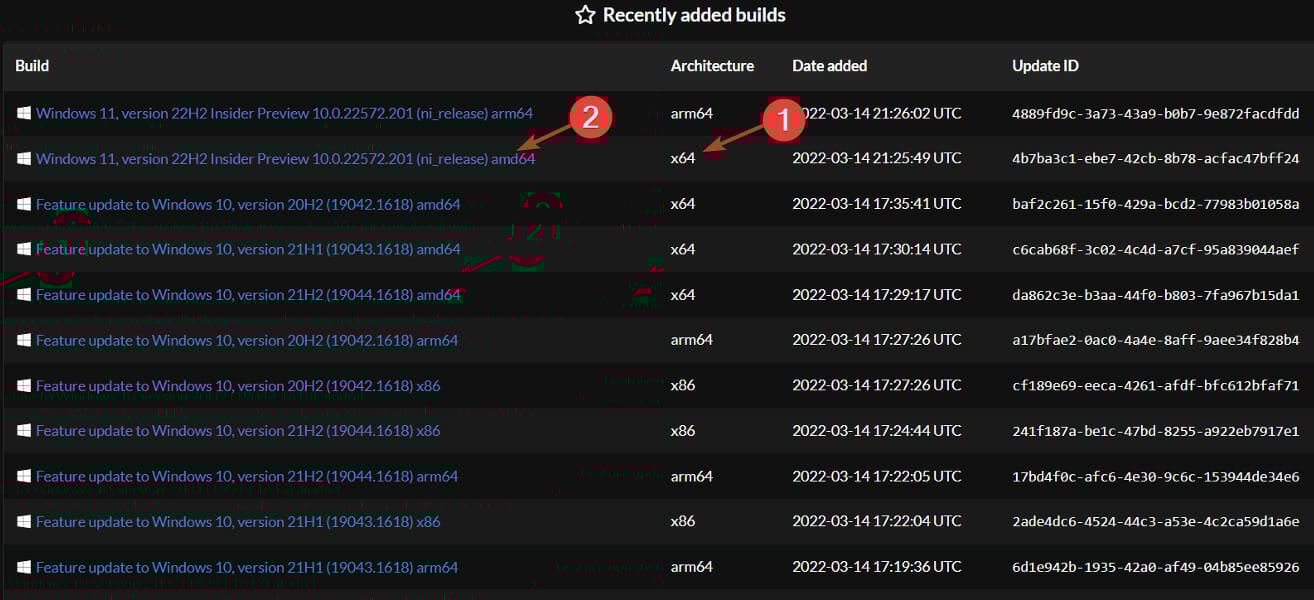Click the Update ID column header
Image resolution: width=1314 pixels, height=600 pixels.
click(x=1045, y=66)
